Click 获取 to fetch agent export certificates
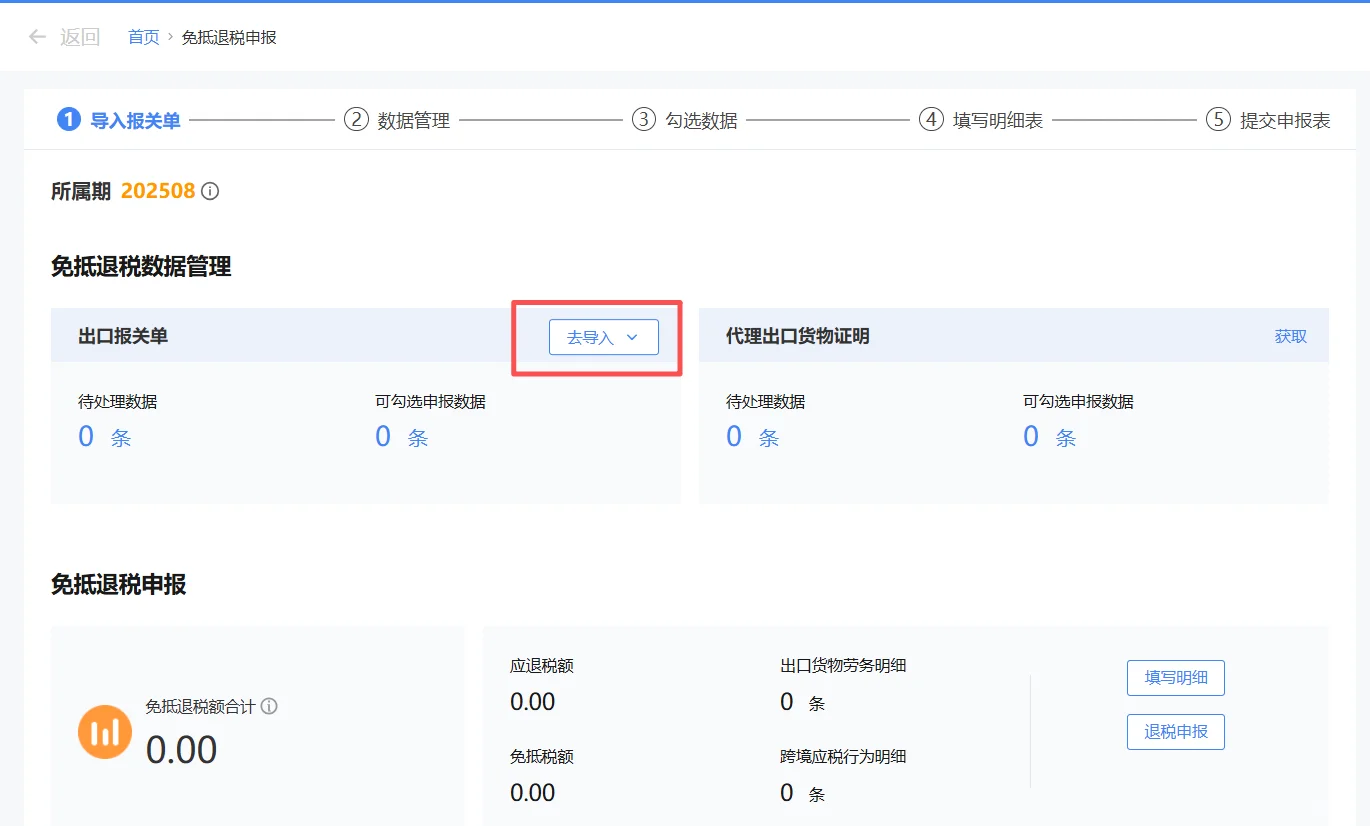 click(1290, 337)
